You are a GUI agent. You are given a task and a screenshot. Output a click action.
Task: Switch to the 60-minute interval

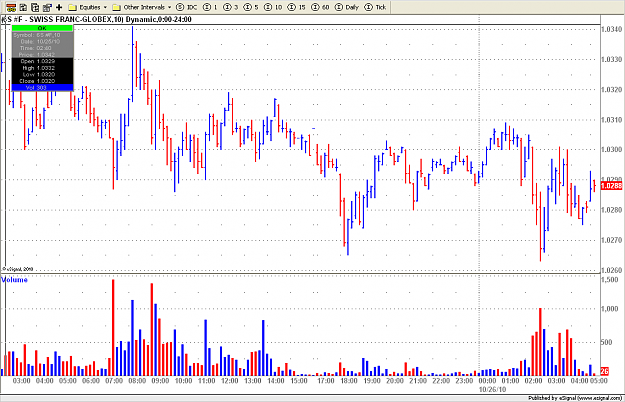click(320, 7)
